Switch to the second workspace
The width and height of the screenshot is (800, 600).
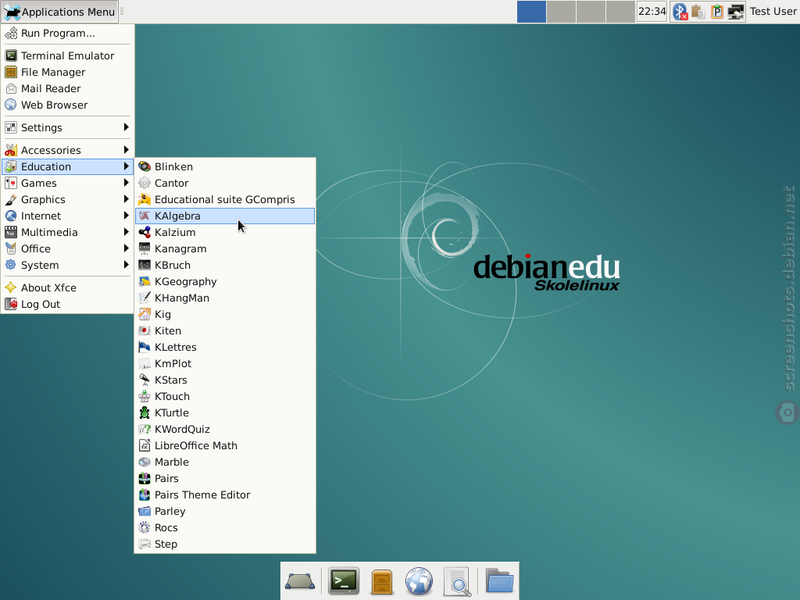point(561,12)
